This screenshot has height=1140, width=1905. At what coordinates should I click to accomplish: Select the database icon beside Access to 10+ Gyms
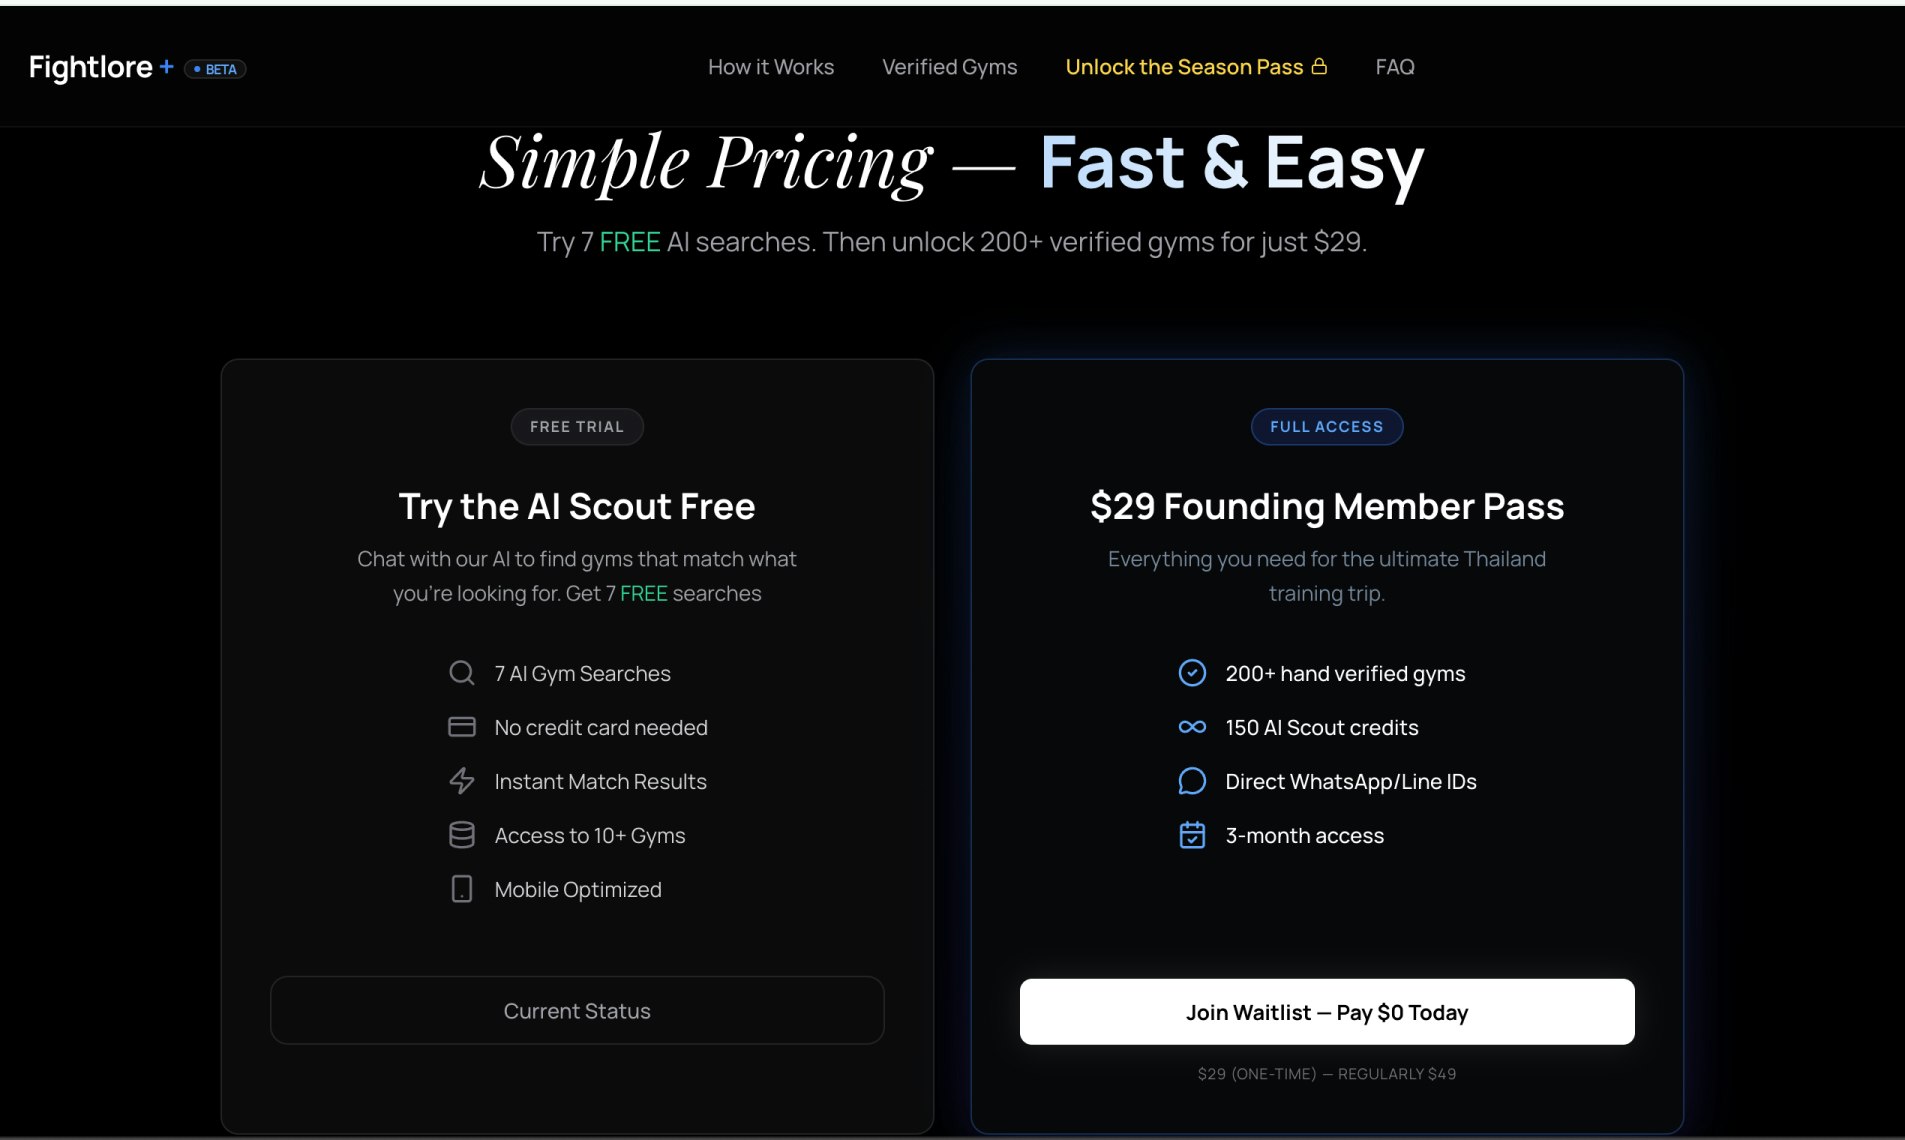coord(462,835)
